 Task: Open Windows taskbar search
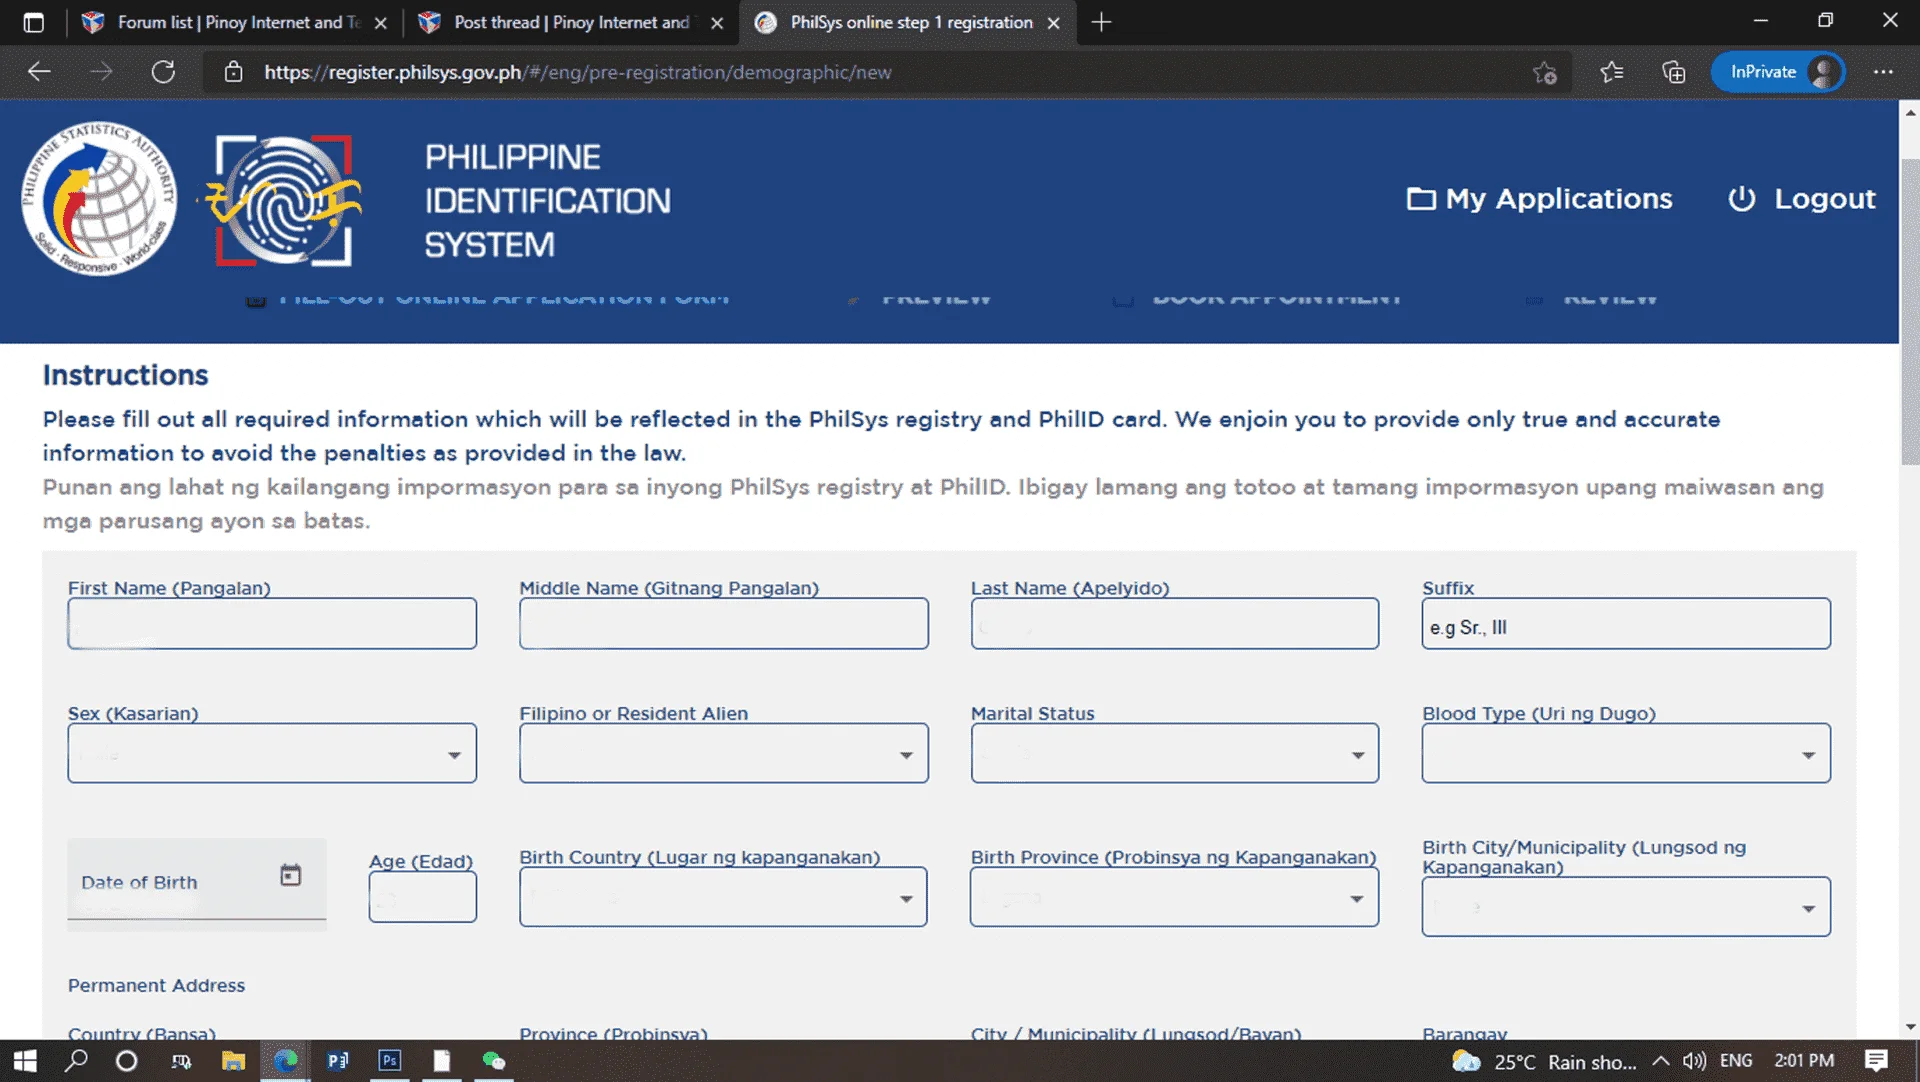(76, 1061)
